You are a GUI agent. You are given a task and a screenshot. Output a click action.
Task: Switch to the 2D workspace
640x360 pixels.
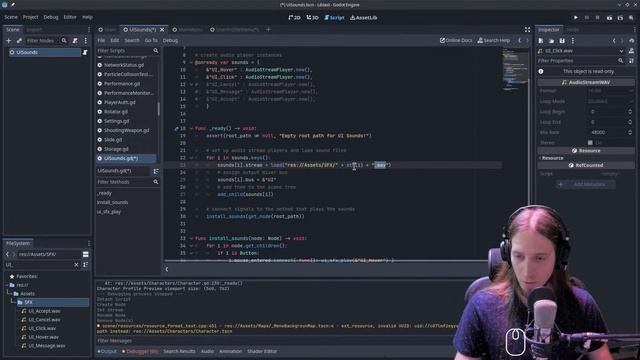click(294, 18)
